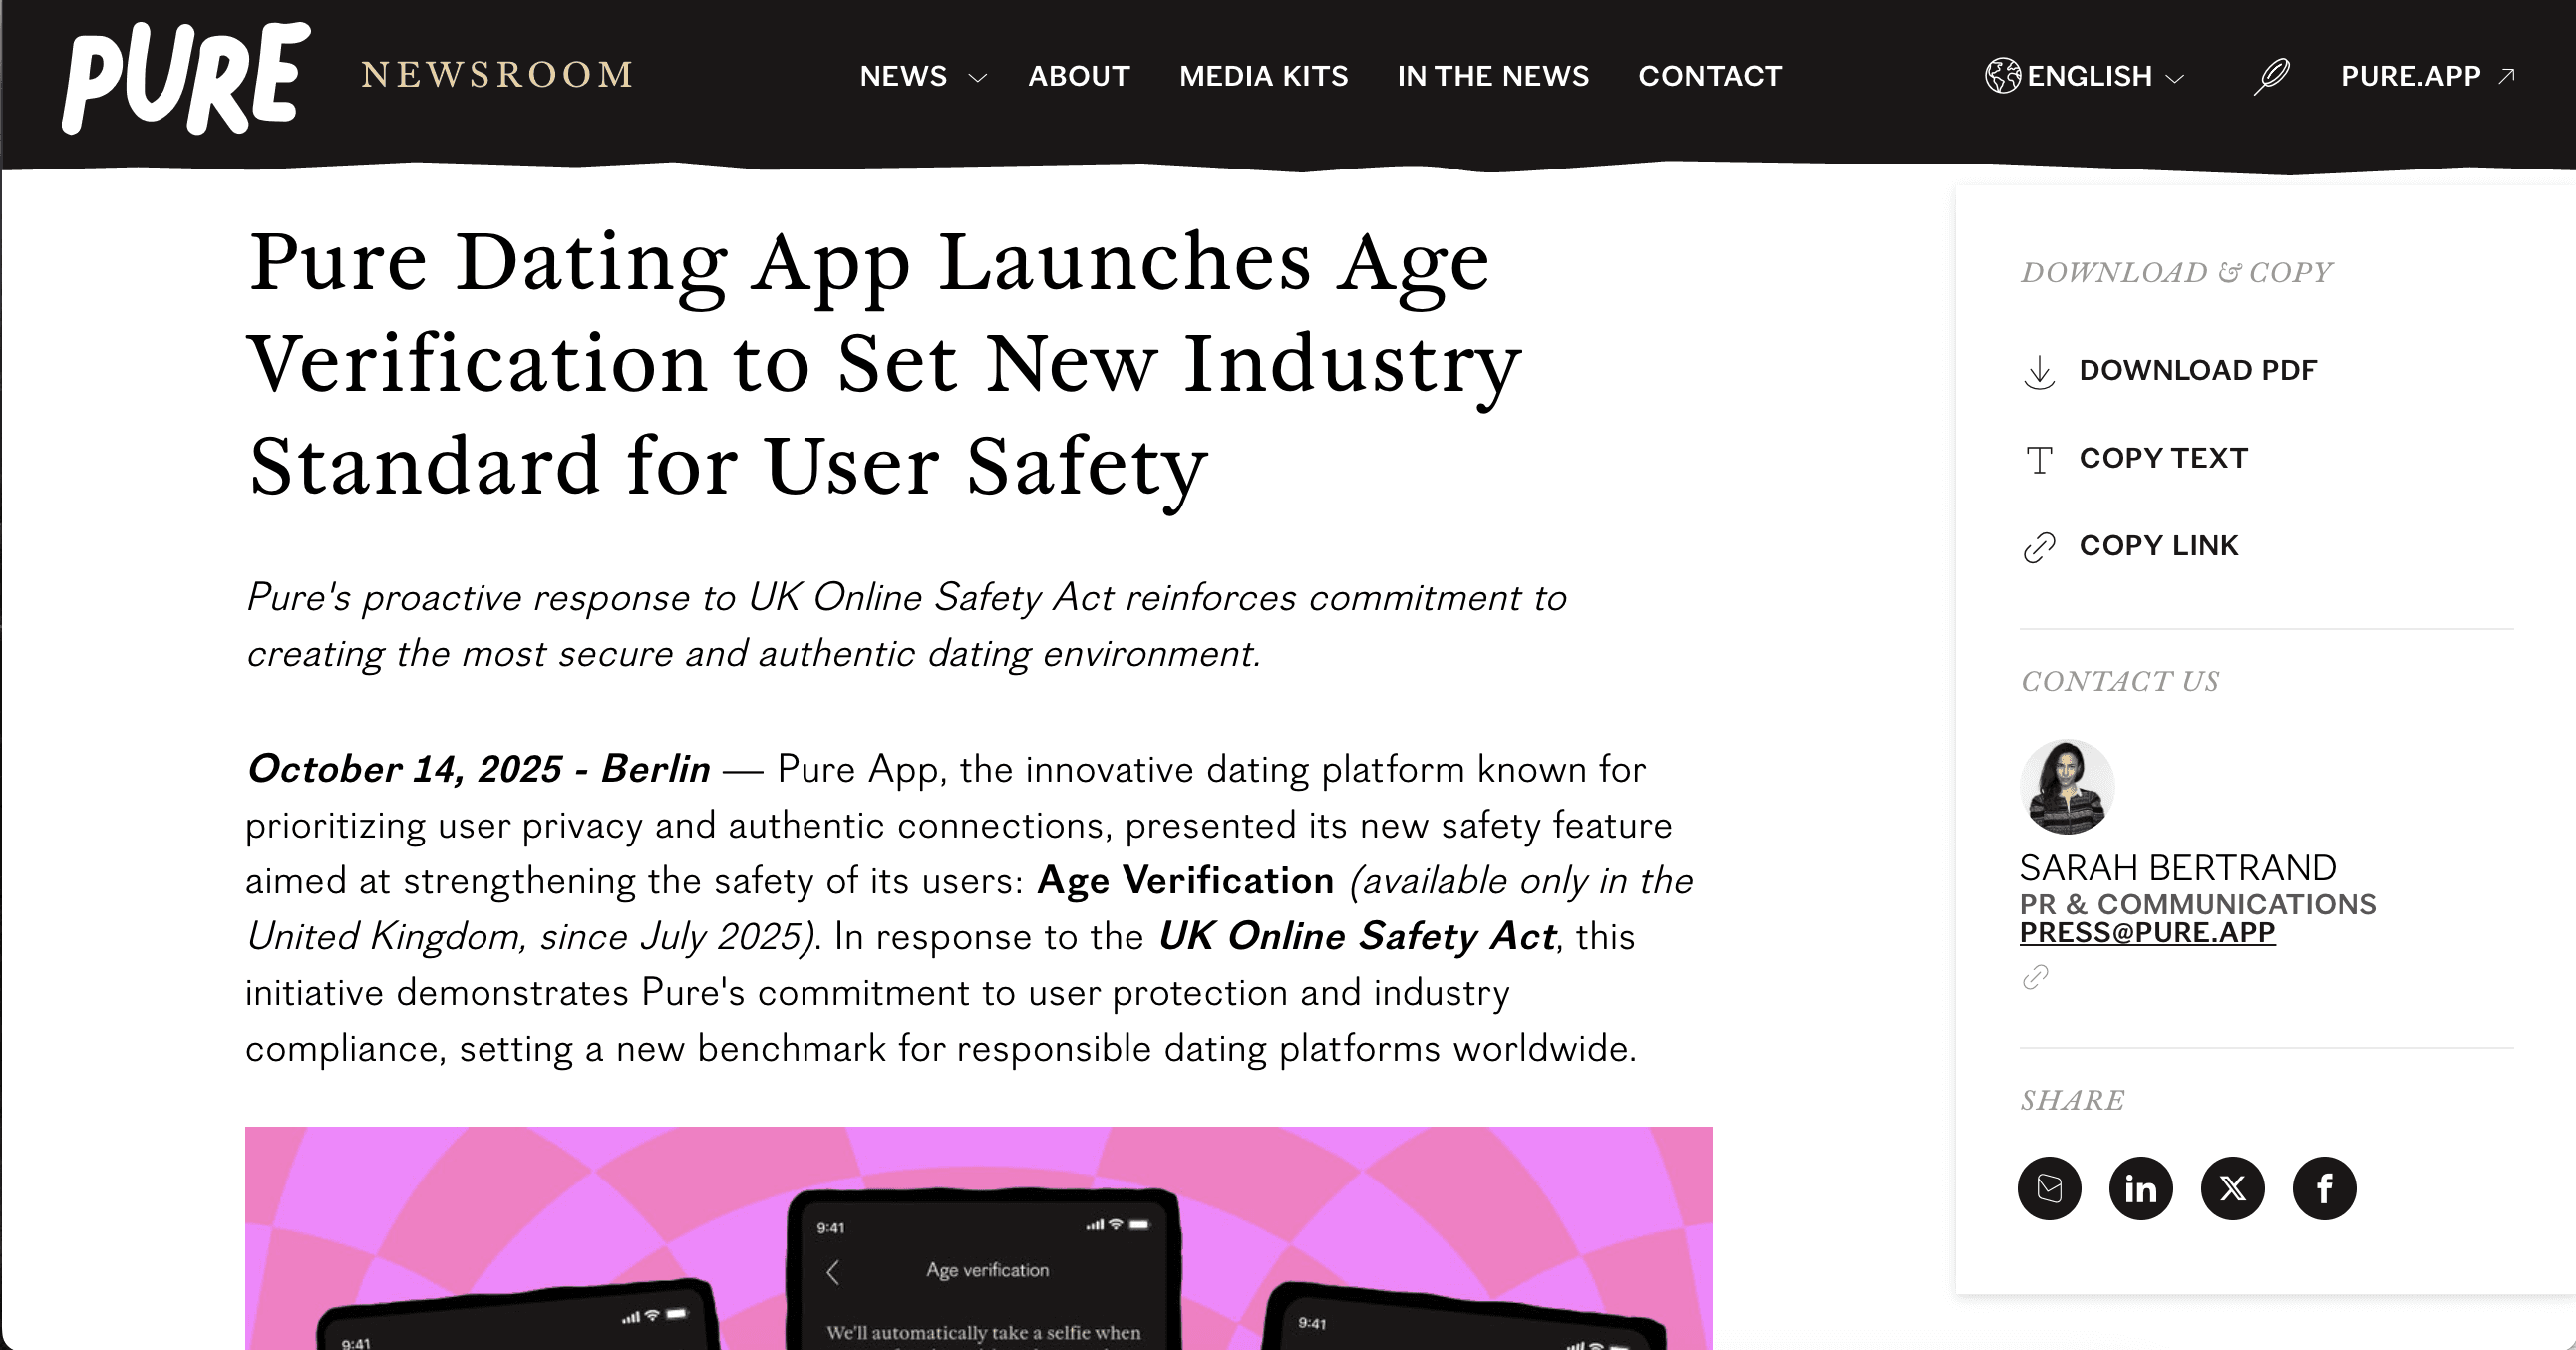
Task: Click the download arrow icon
Action: 2039,372
